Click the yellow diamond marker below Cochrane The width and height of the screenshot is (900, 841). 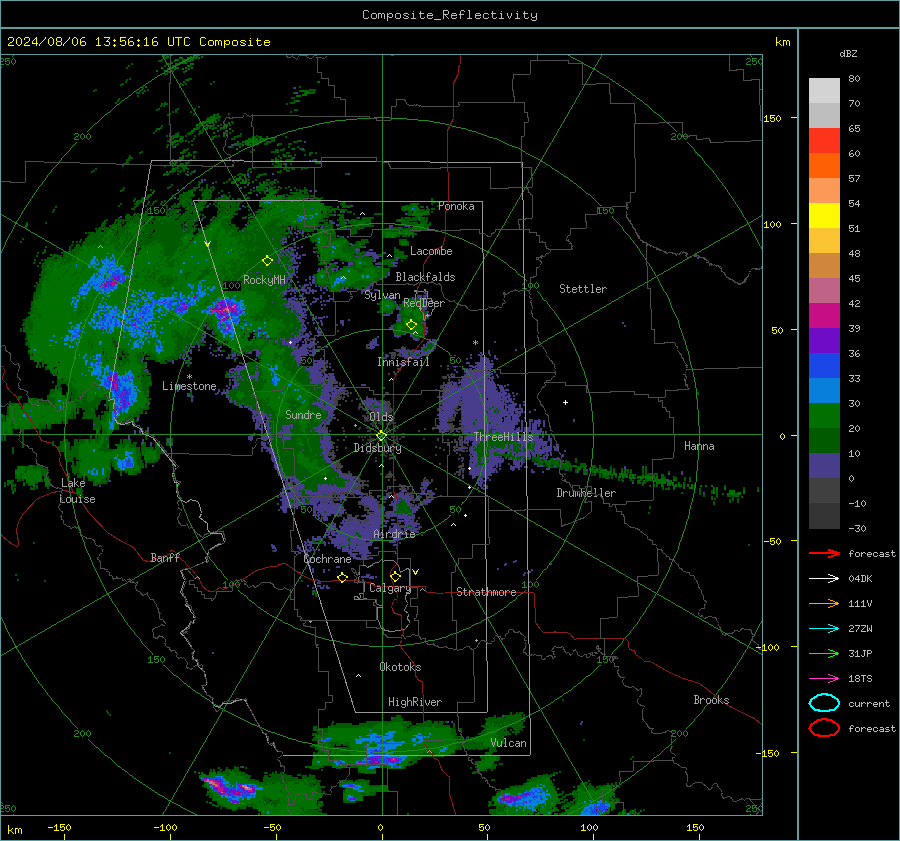[343, 577]
